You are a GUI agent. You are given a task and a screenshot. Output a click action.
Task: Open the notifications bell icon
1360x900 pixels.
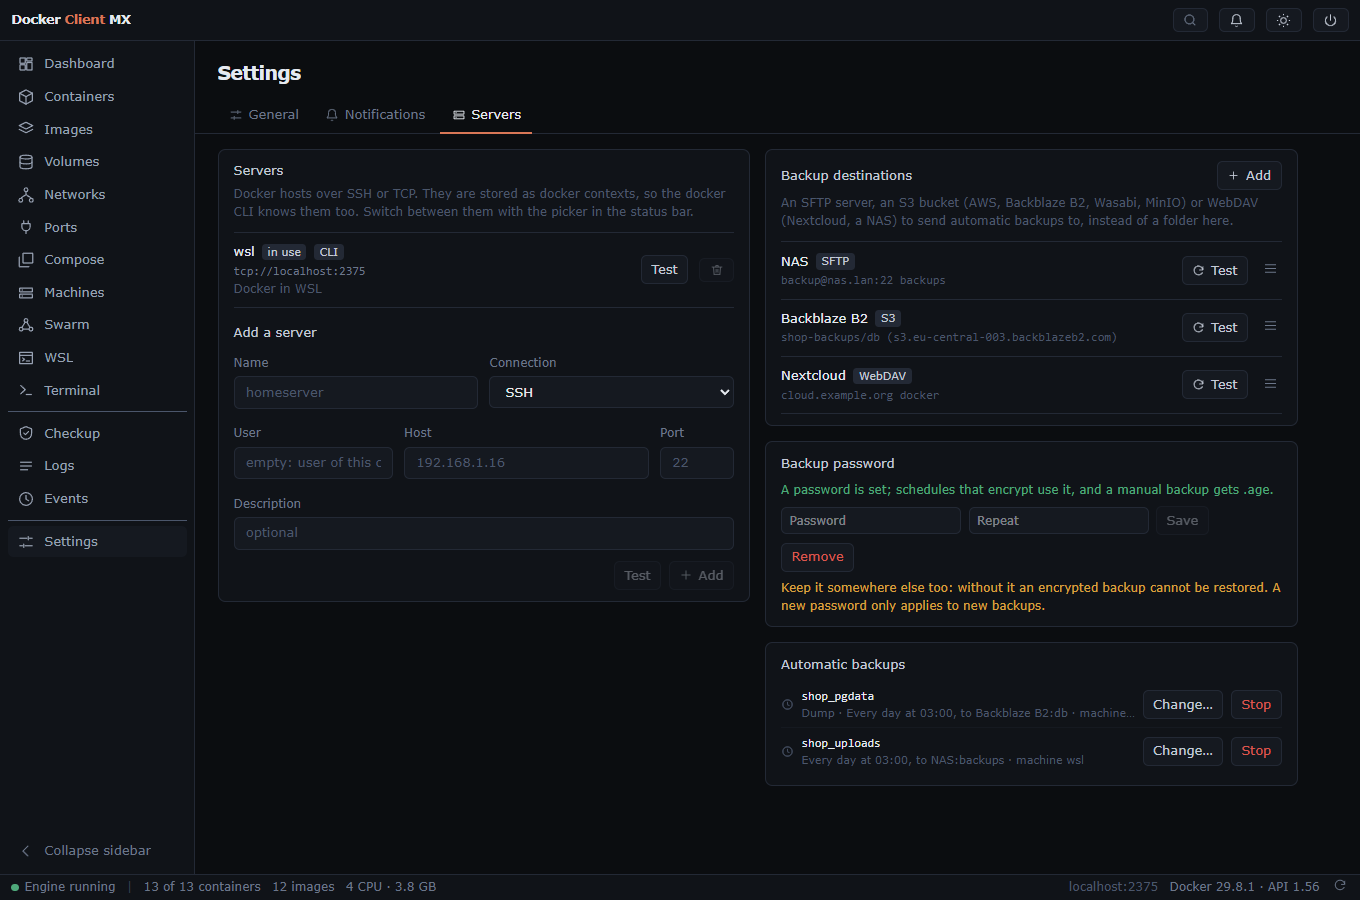pyautogui.click(x=1237, y=20)
